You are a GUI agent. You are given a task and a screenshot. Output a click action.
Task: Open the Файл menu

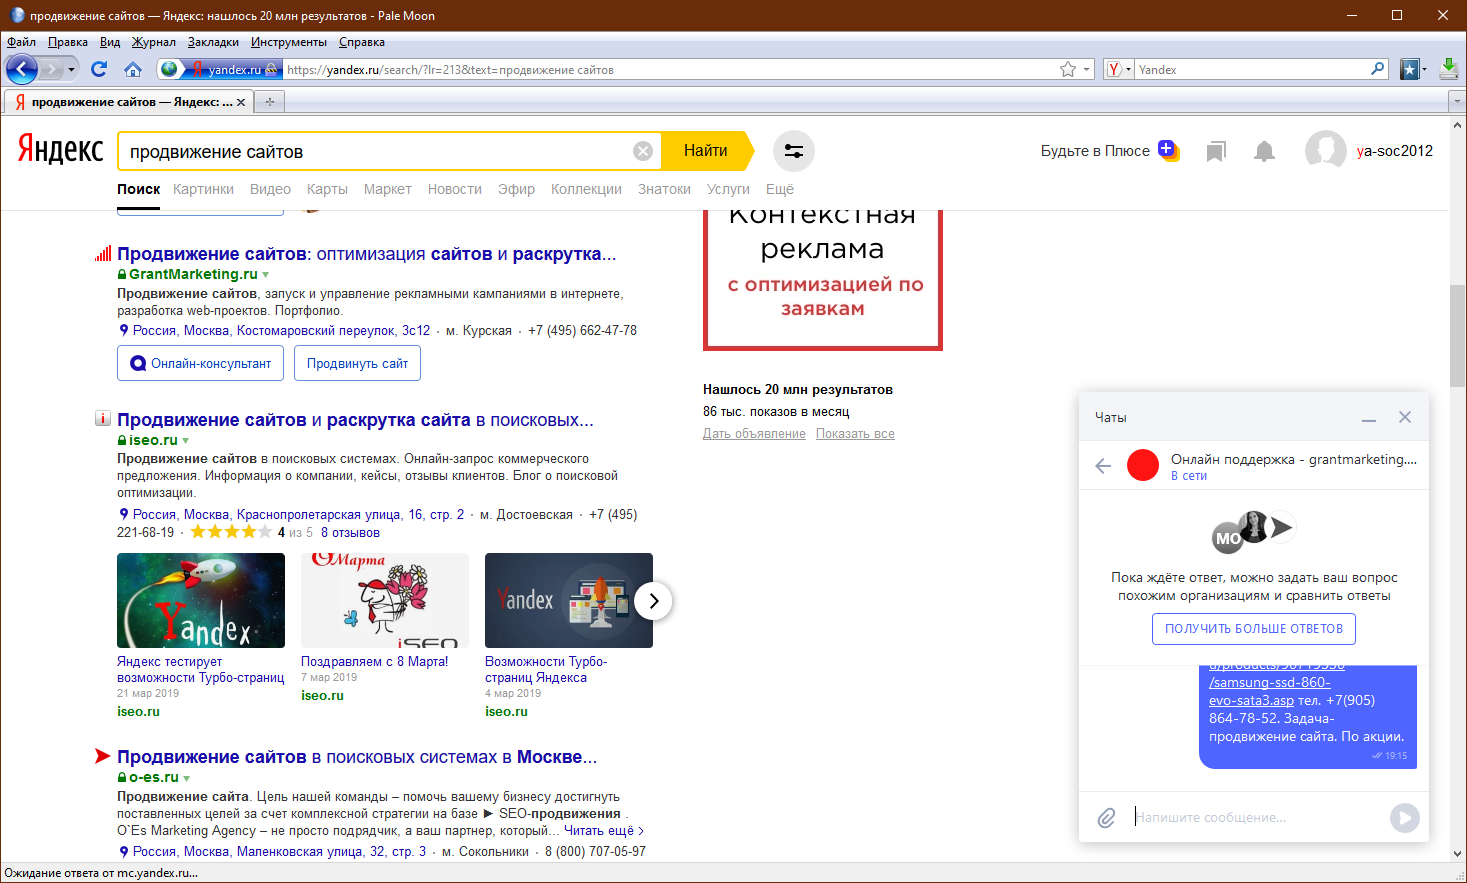21,42
